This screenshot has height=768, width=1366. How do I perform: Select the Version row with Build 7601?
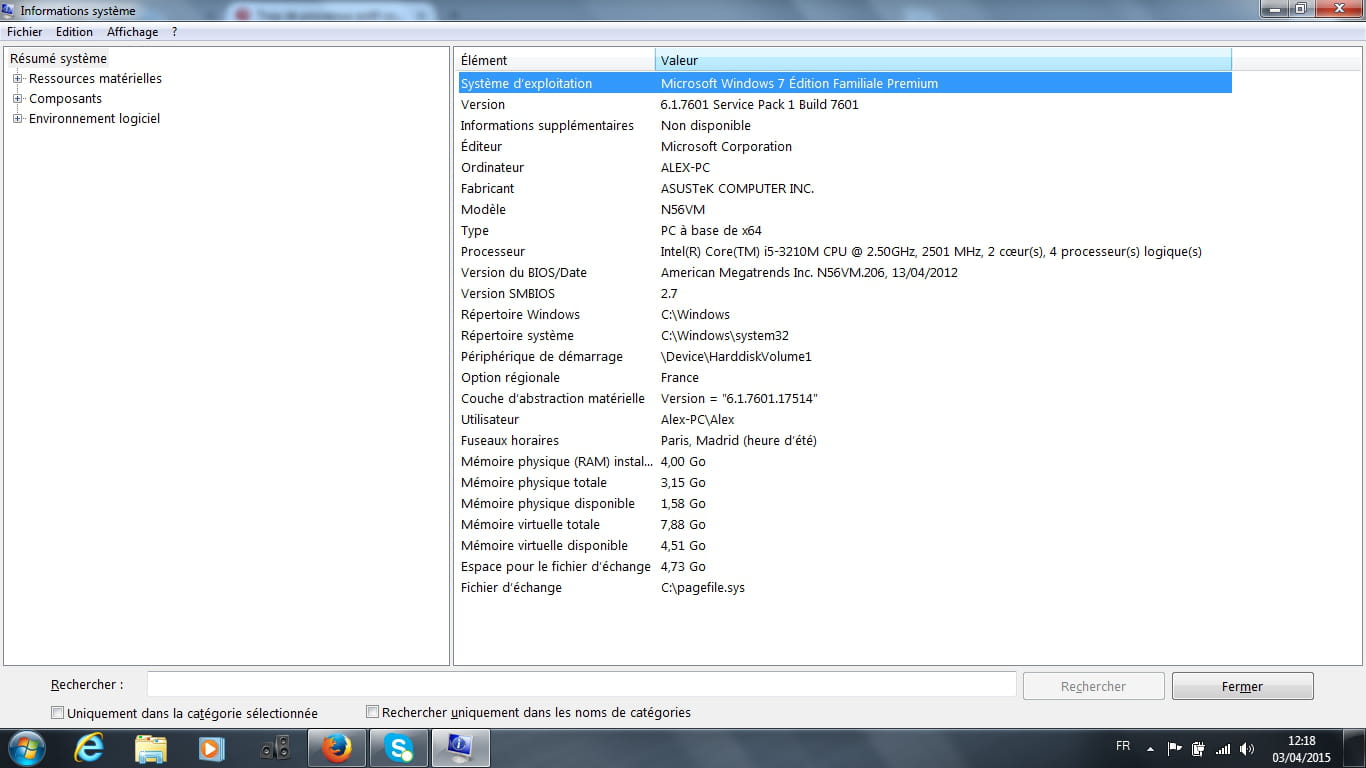[x=844, y=104]
